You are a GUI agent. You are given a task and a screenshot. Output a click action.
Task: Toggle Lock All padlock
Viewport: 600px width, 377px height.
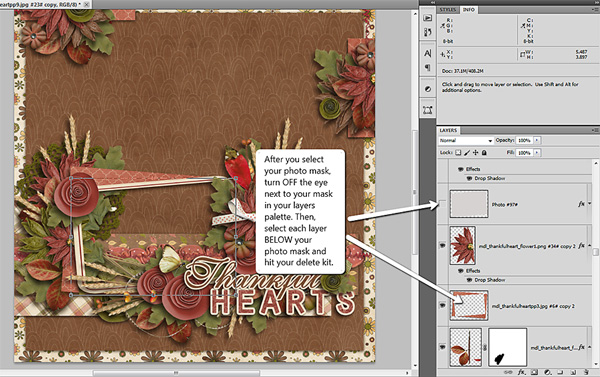pyautogui.click(x=484, y=152)
